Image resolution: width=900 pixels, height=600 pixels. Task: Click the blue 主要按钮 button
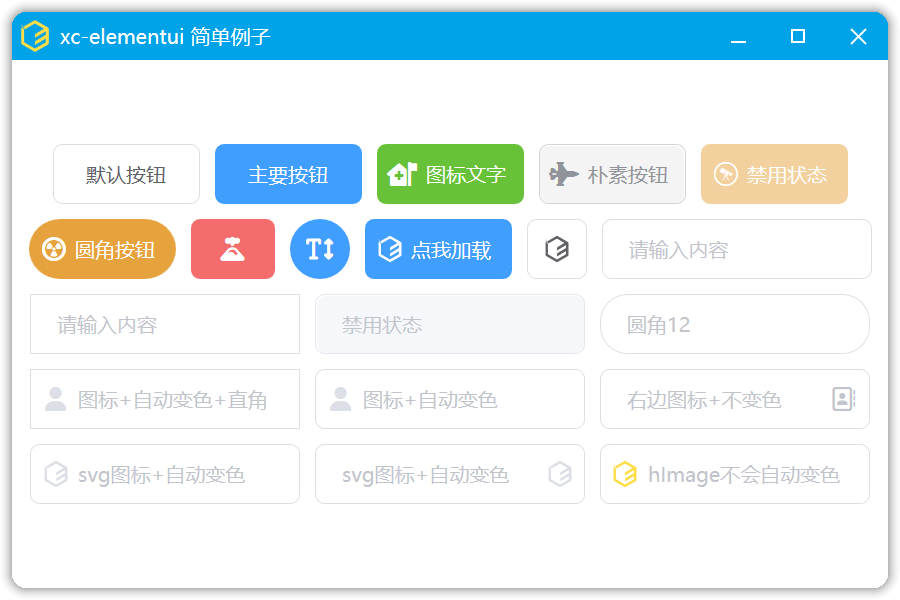(288, 173)
